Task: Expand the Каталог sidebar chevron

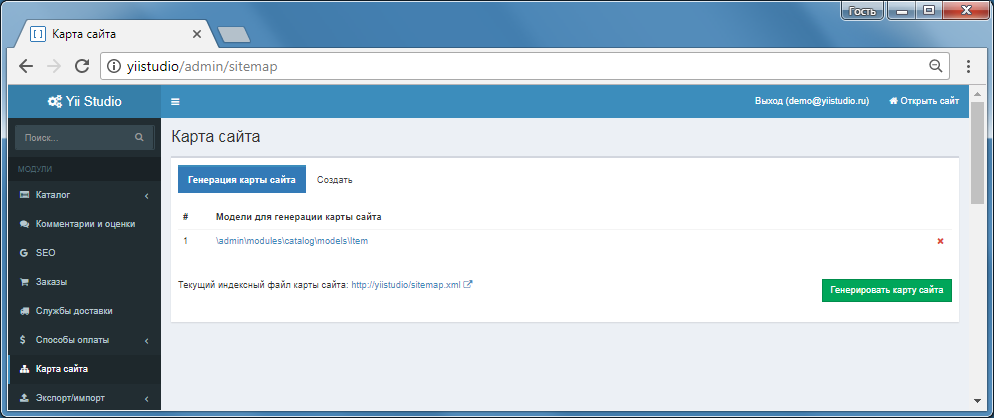Action: [x=146, y=195]
